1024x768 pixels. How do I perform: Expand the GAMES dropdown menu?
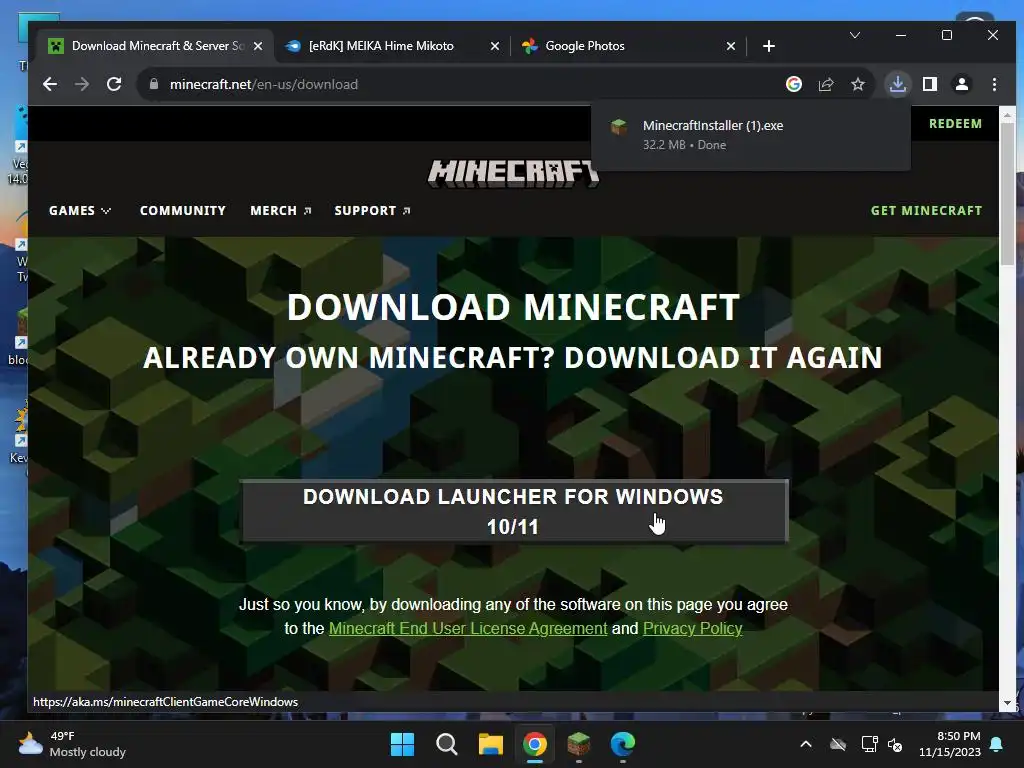(x=80, y=210)
